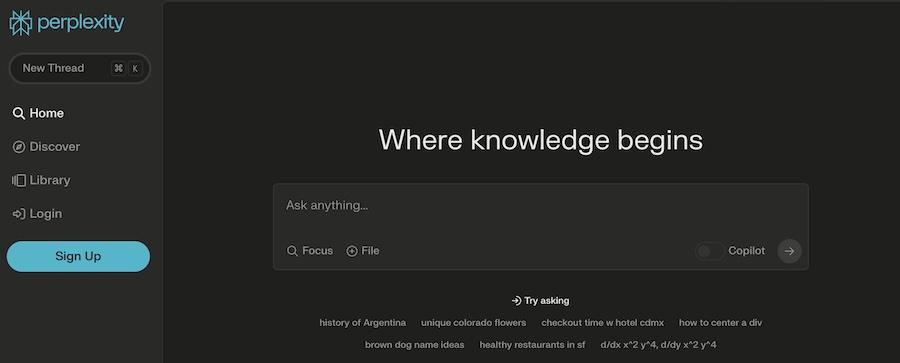The height and width of the screenshot is (363, 900).
Task: Click the Focus magnifier icon in search box
Action: [292, 251]
